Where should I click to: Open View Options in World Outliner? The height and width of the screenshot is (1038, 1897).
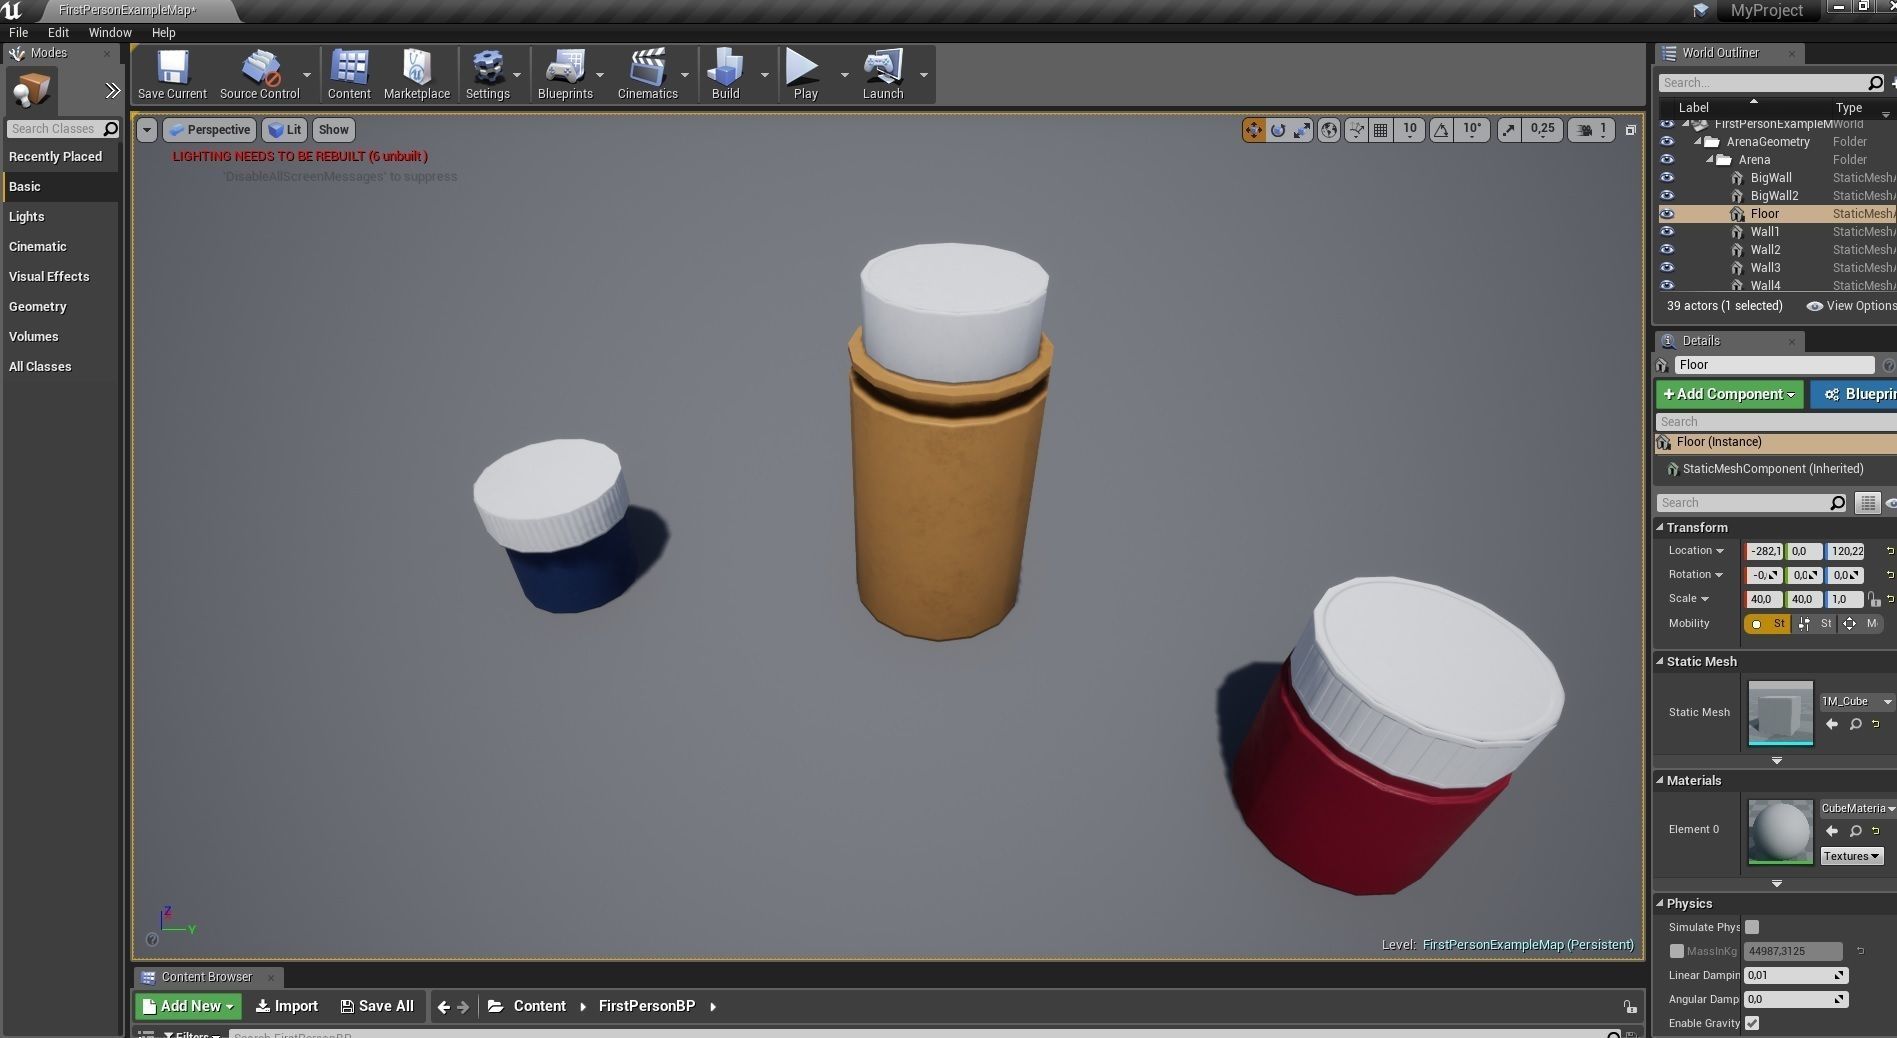point(1851,306)
